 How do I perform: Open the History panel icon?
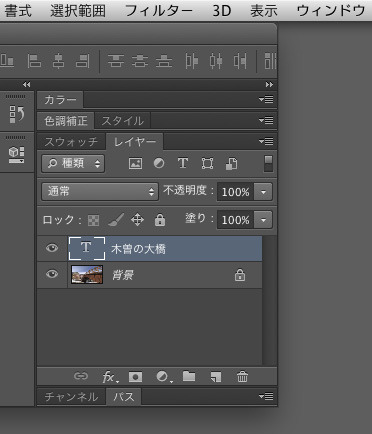pyautogui.click(x=17, y=114)
